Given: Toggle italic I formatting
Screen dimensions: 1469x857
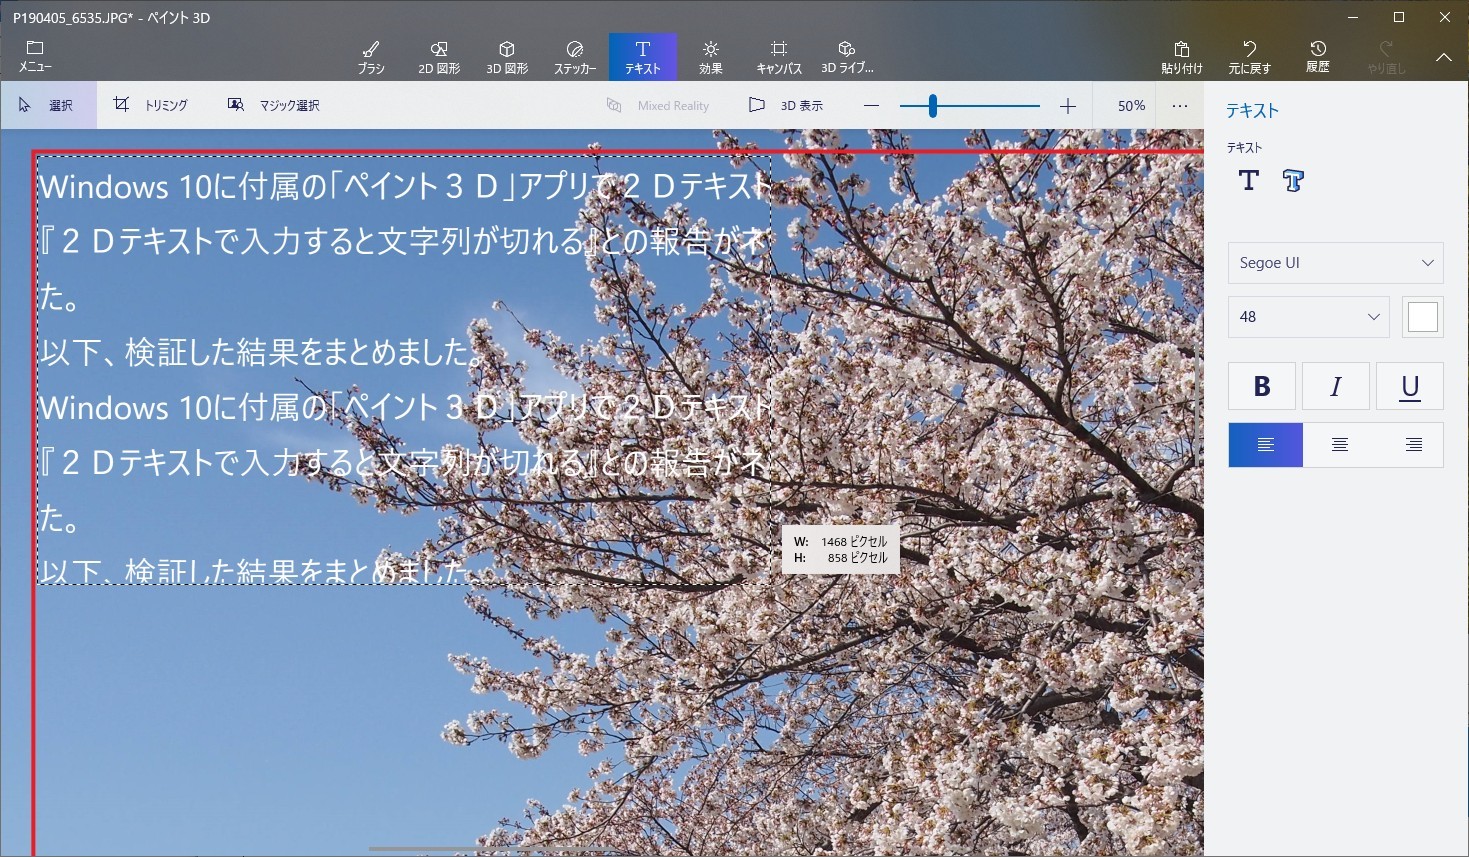Looking at the screenshot, I should (x=1336, y=386).
